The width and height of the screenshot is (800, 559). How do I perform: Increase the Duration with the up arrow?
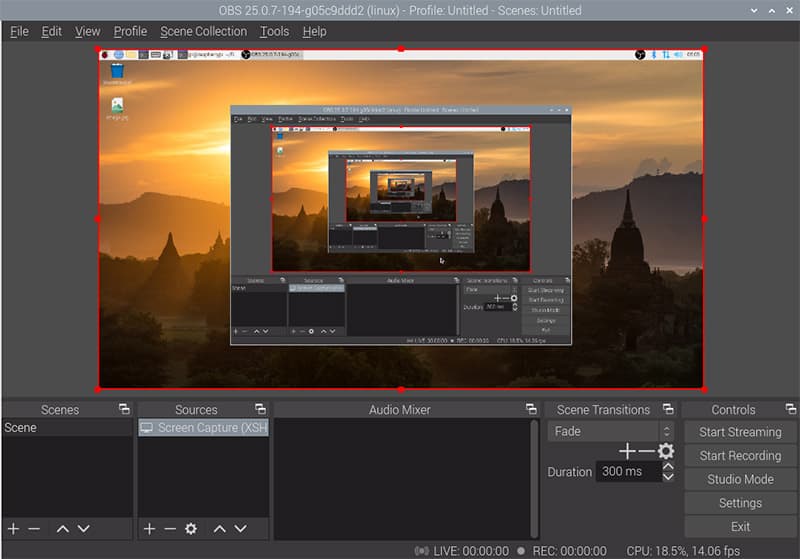coord(668,466)
